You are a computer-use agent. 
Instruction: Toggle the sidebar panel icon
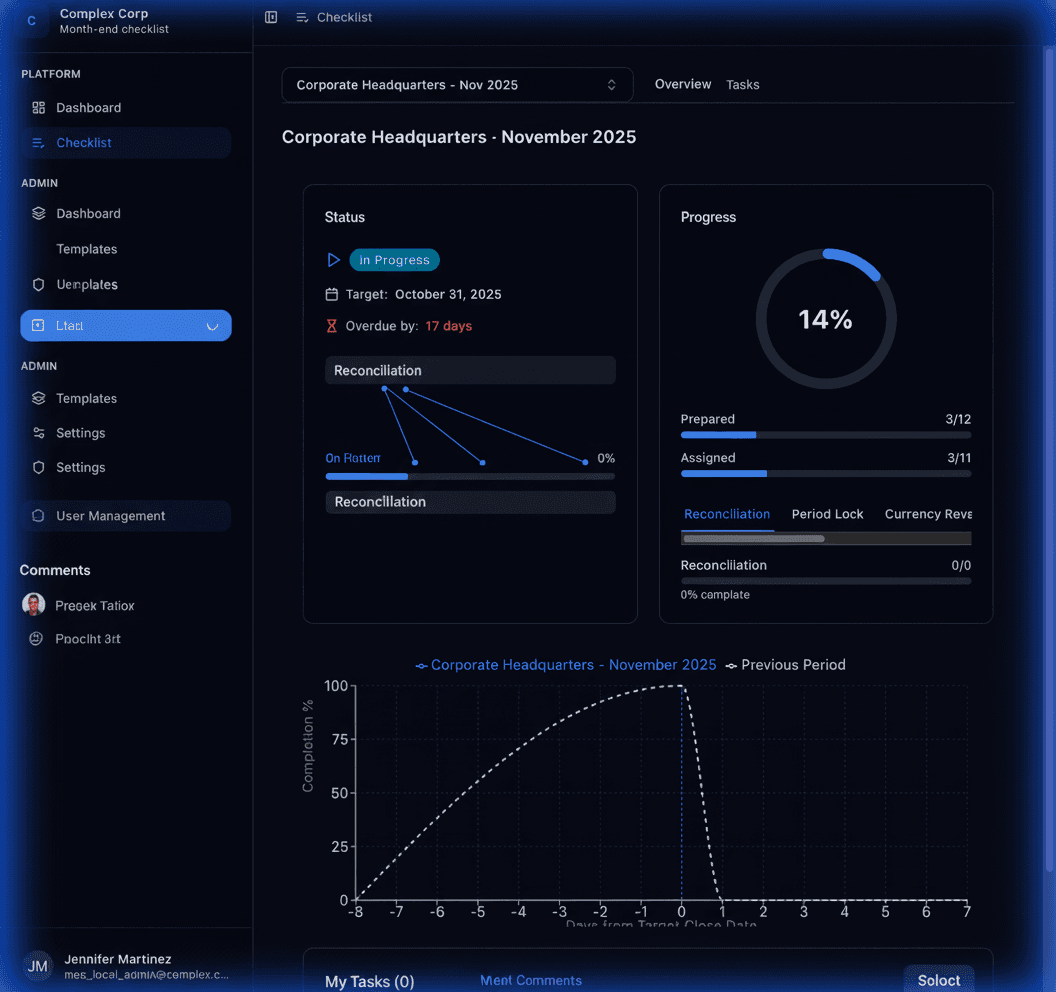click(x=271, y=17)
